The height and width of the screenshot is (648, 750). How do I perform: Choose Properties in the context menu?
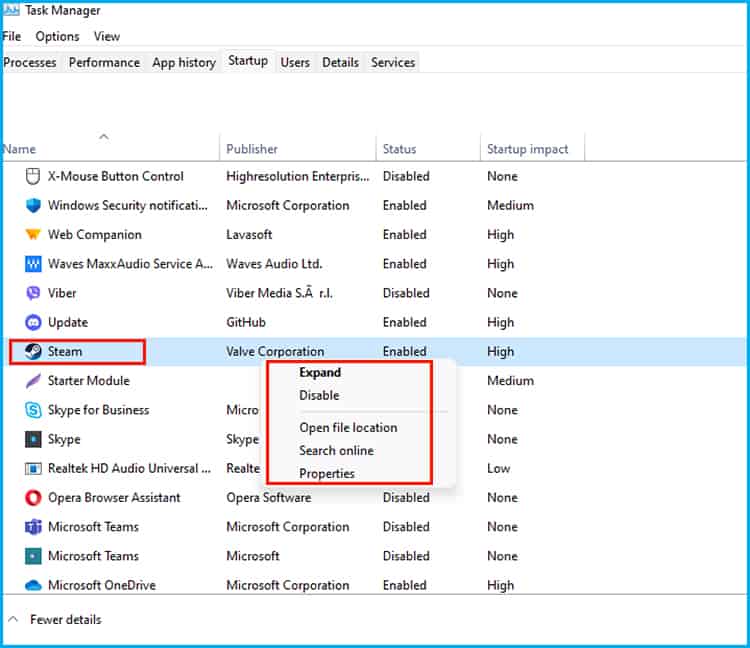[327, 473]
